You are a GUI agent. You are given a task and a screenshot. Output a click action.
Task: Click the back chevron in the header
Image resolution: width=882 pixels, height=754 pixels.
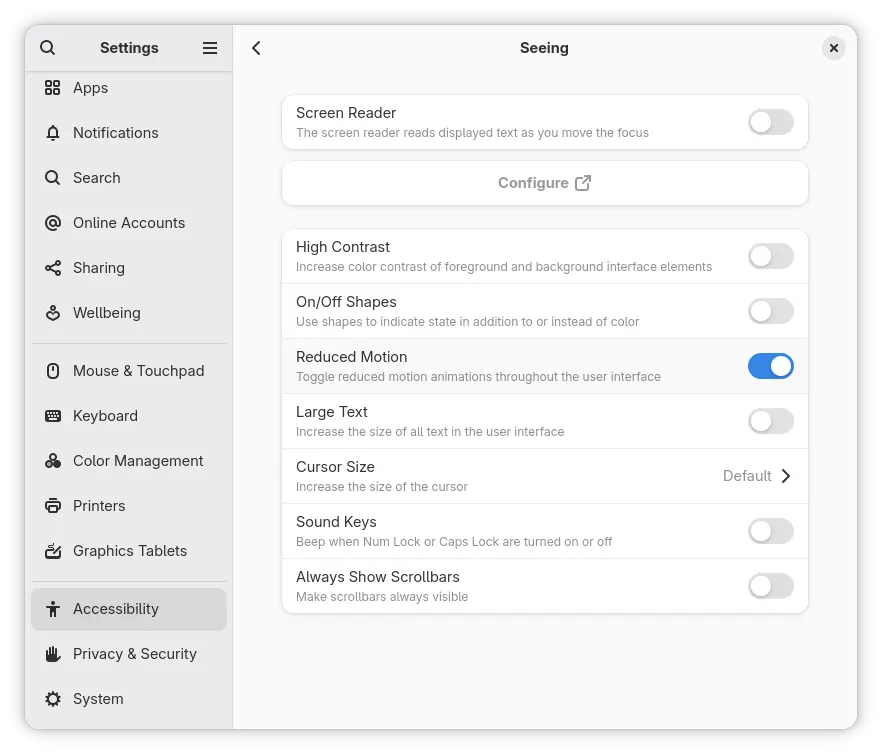click(x=256, y=47)
